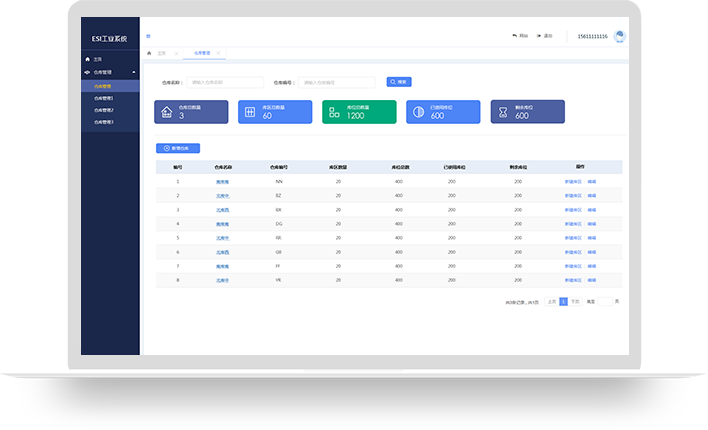Focus the warehouse code input field
The image size is (708, 430).
[x=336, y=82]
